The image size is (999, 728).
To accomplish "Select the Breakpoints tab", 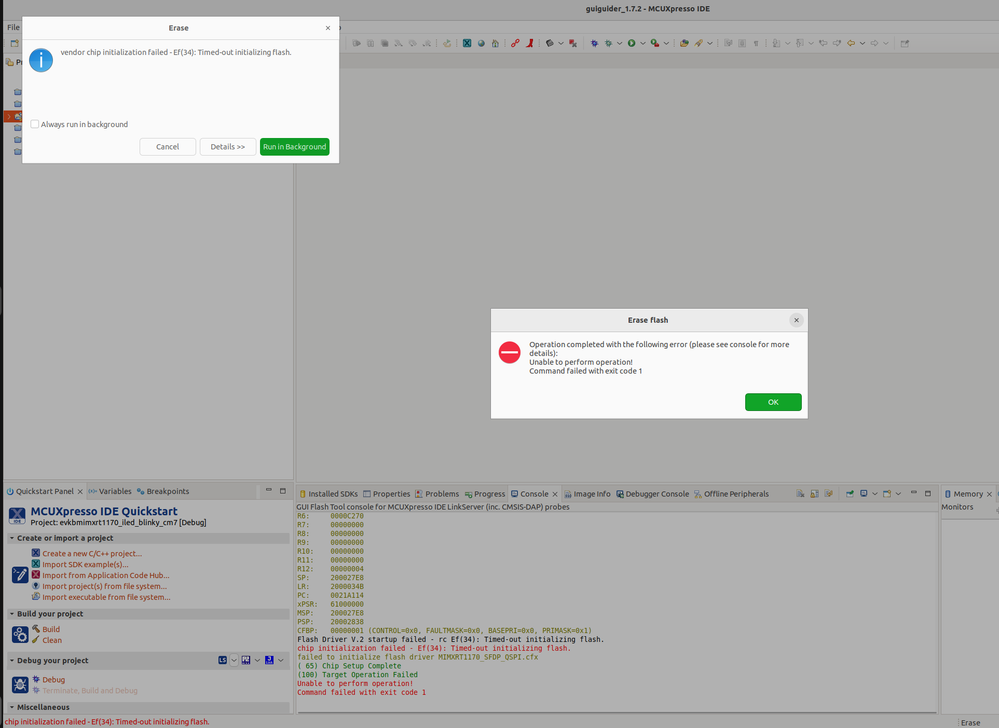I will (163, 491).
